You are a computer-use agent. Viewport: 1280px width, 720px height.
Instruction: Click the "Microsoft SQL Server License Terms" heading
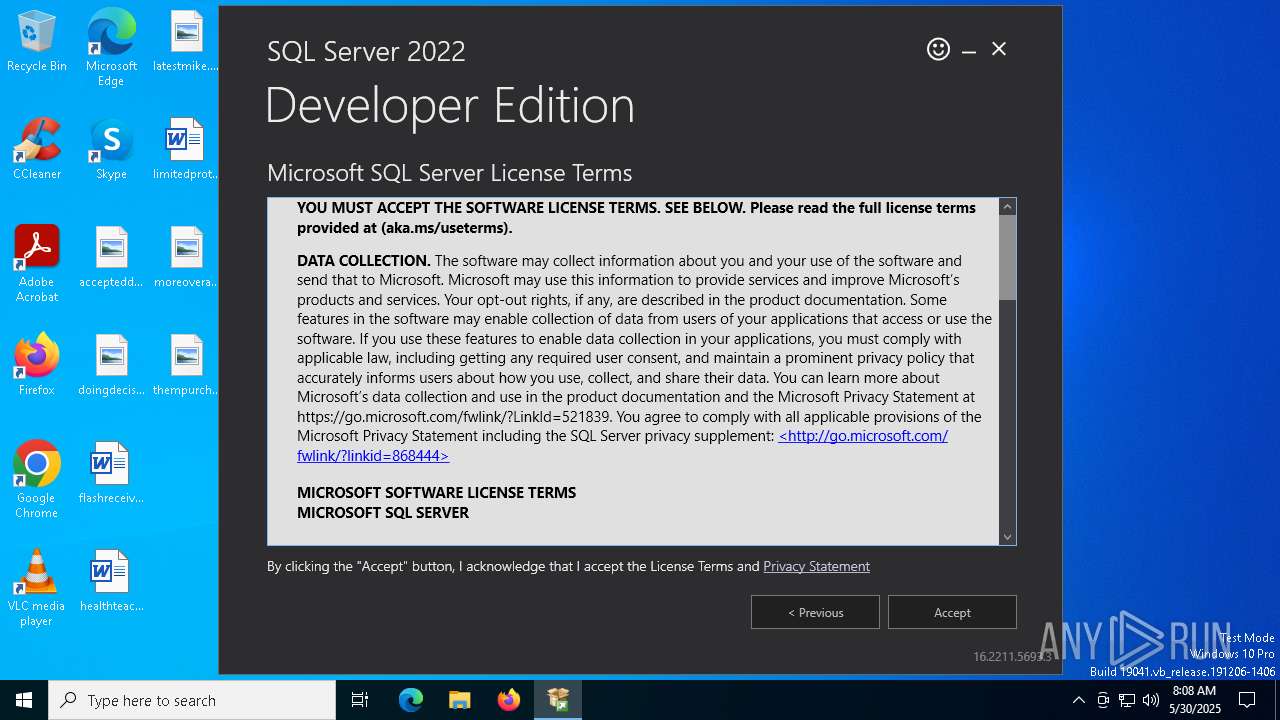pos(449,173)
